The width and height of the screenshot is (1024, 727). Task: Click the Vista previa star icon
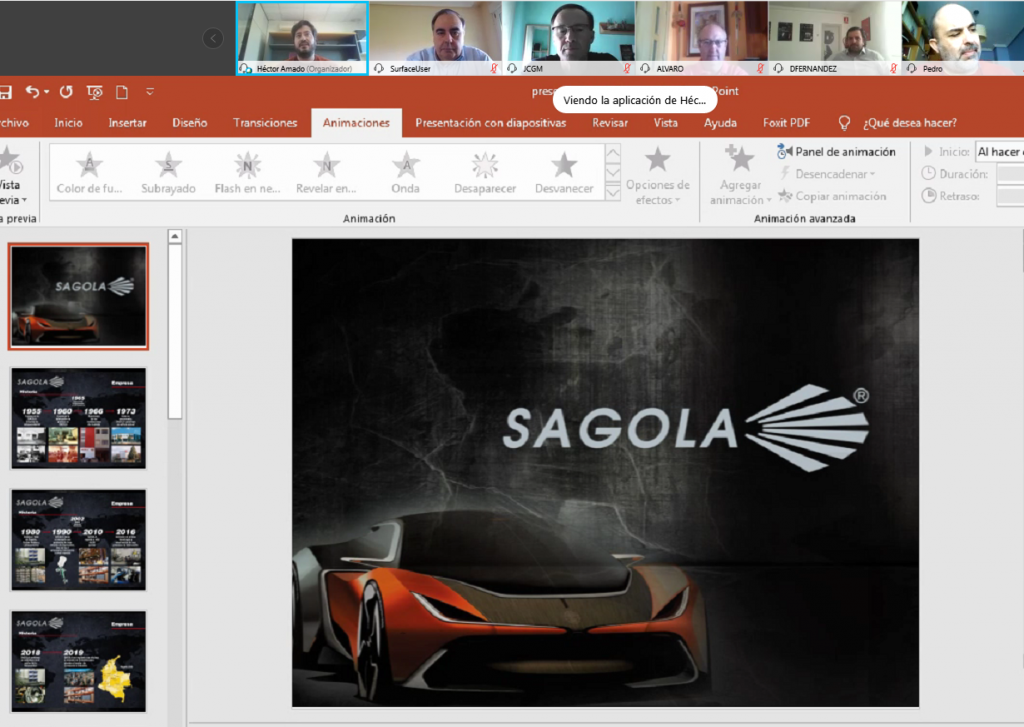point(10,160)
